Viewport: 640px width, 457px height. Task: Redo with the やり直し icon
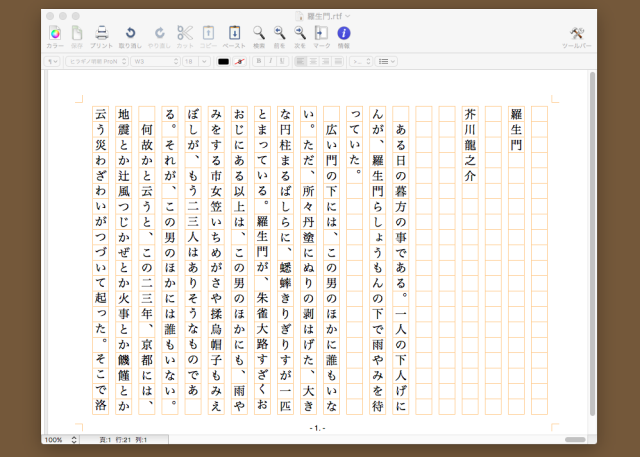tap(160, 33)
